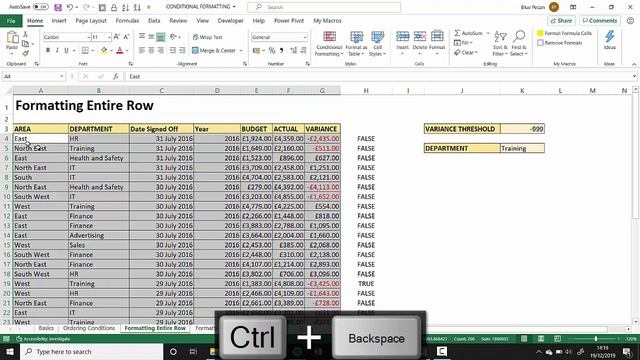Switch to the Basics sheet tab
This screenshot has height=360, width=640.
(46, 328)
